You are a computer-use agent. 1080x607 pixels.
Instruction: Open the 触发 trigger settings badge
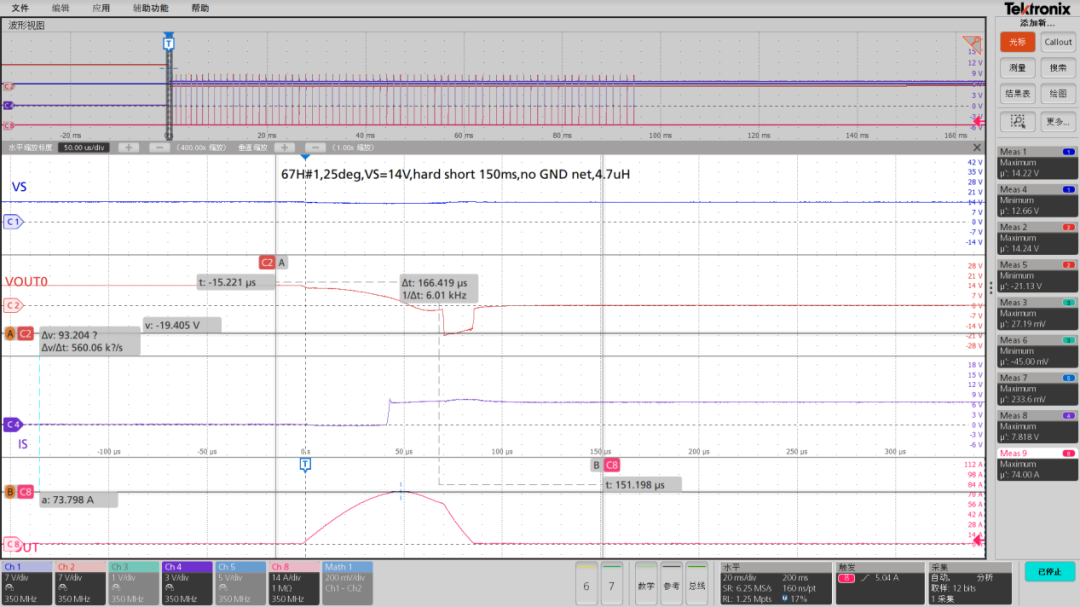[878, 582]
